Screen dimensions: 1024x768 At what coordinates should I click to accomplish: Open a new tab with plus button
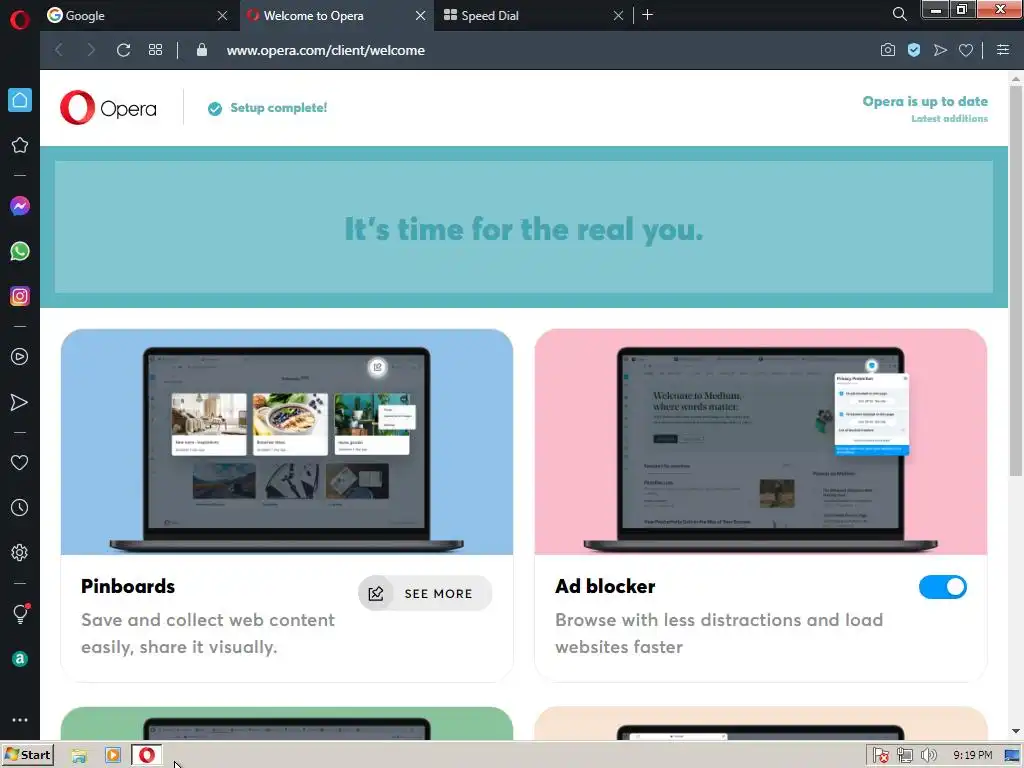pyautogui.click(x=647, y=14)
